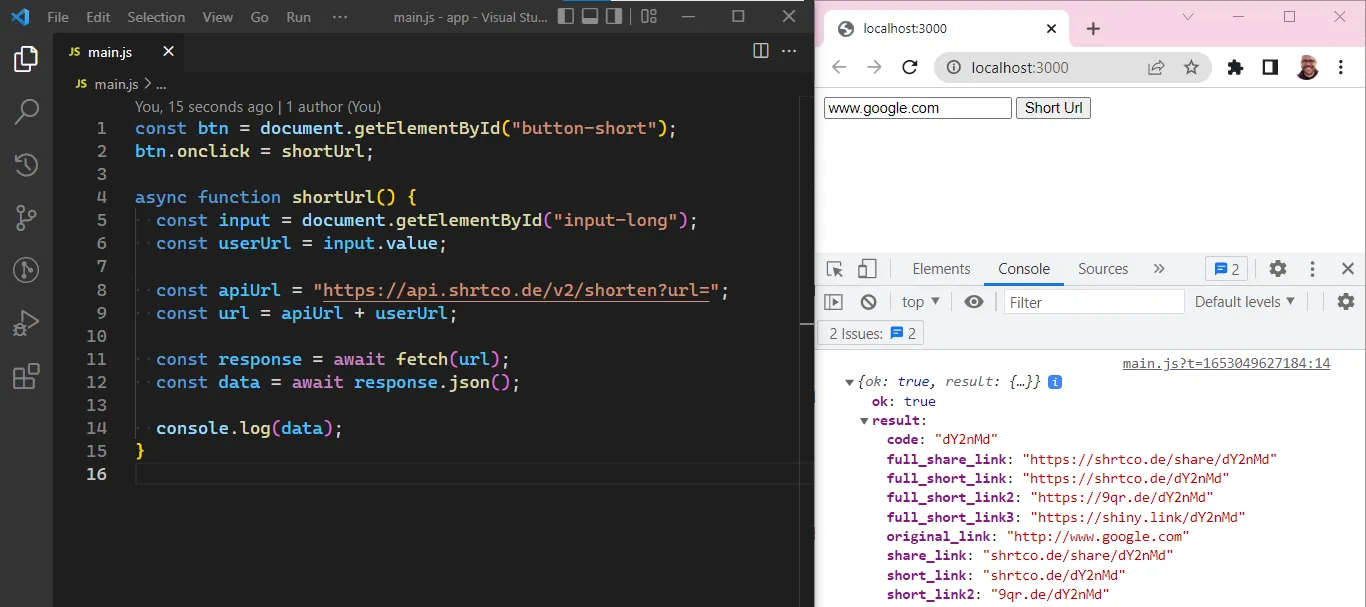Toggle VS Code primary sidebar layout

pos(566,17)
